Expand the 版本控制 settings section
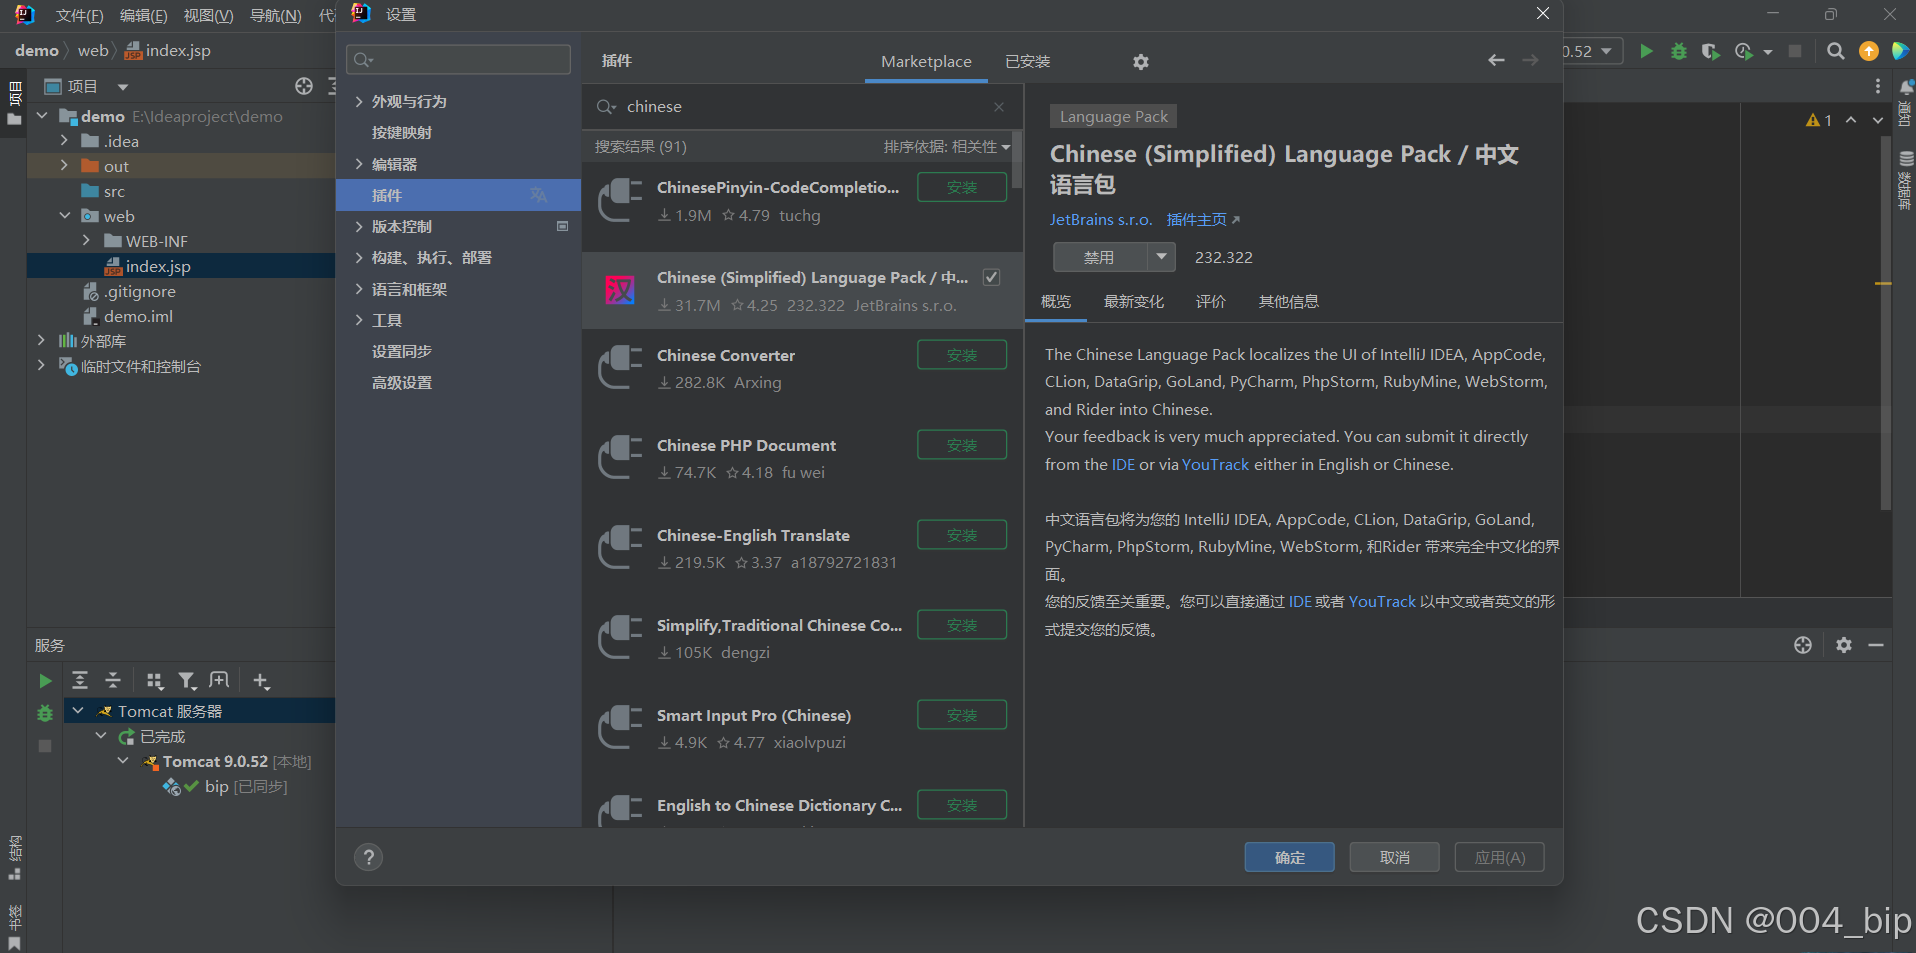Screen dimensions: 1916x953 click(x=359, y=227)
